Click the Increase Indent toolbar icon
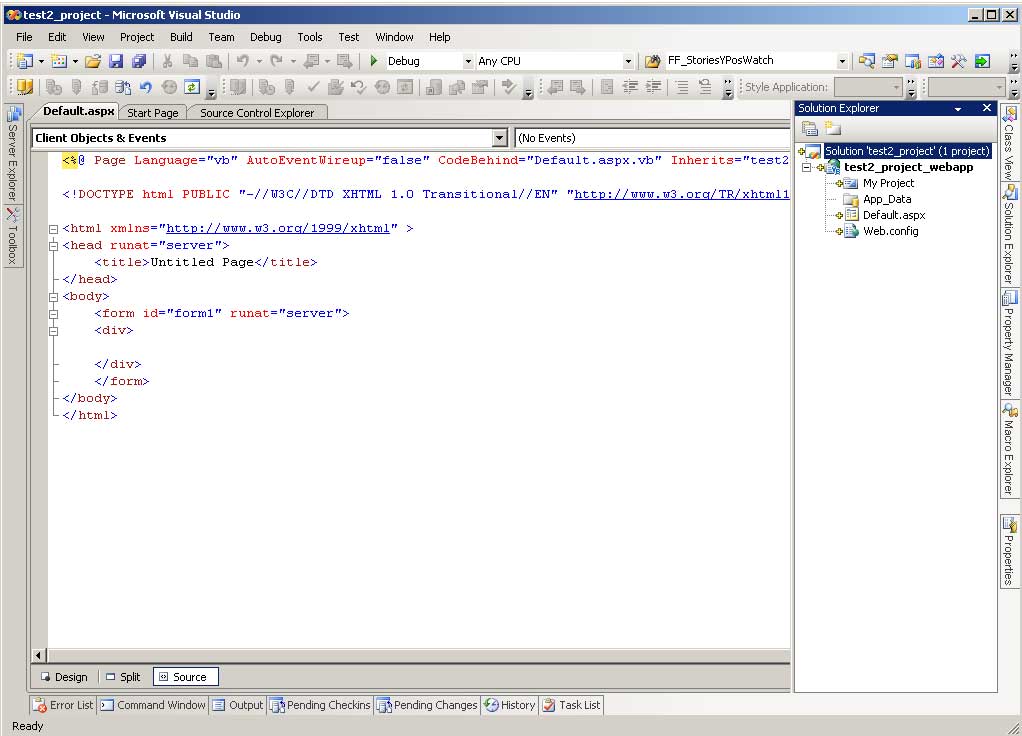Viewport: 1022px width, 736px height. click(x=652, y=87)
